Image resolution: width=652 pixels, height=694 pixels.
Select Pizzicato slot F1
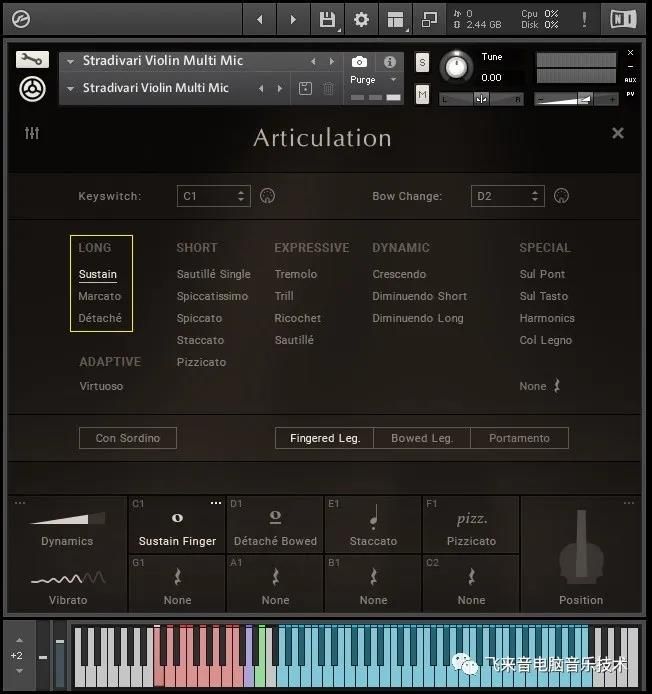tap(471, 524)
